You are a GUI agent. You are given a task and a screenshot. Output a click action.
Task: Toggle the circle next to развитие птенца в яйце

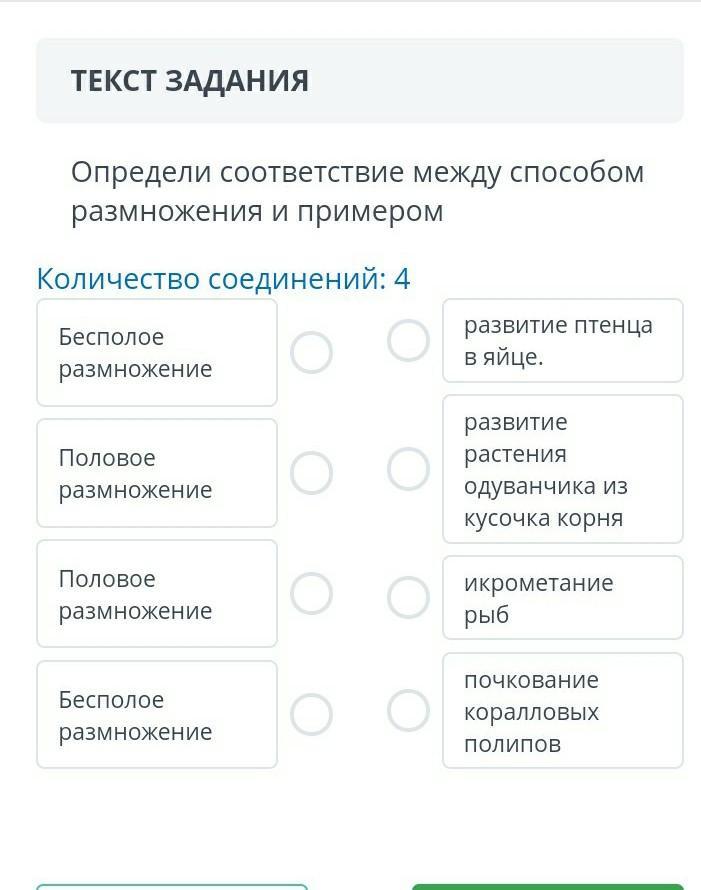tap(408, 341)
